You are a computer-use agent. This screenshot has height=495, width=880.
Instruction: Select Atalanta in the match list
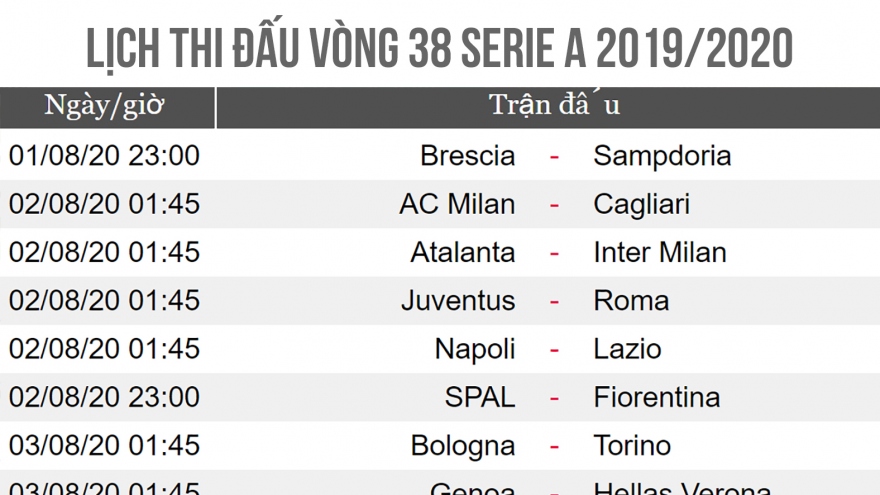point(463,252)
